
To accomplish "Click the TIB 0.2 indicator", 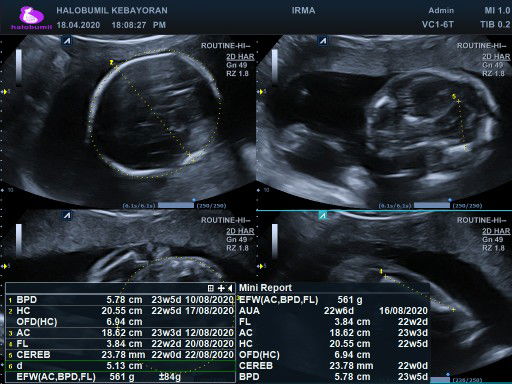I will 495,25.
